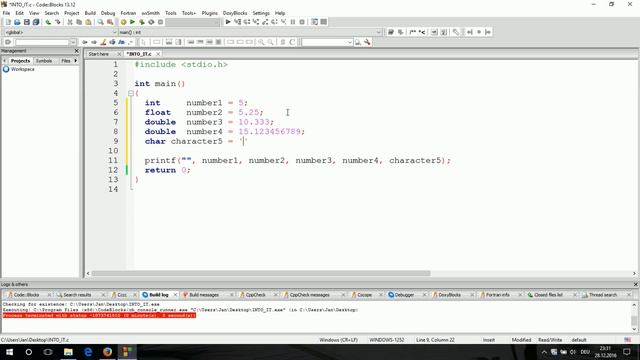Click the green Run icon
Viewport: 640px width, 360px height.
point(132,22)
